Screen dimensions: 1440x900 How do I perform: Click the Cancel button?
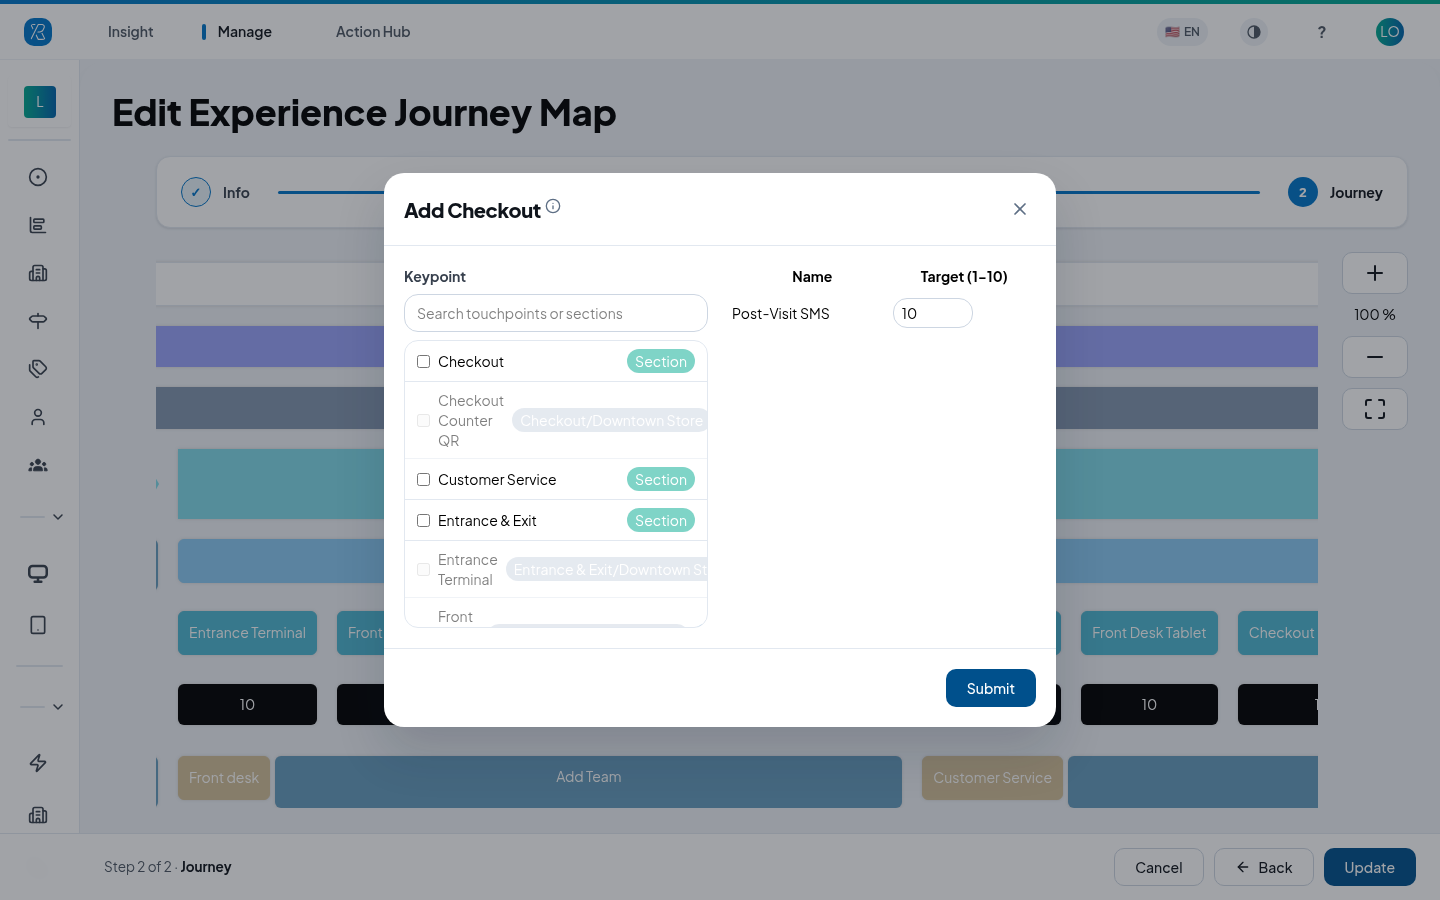click(1159, 867)
